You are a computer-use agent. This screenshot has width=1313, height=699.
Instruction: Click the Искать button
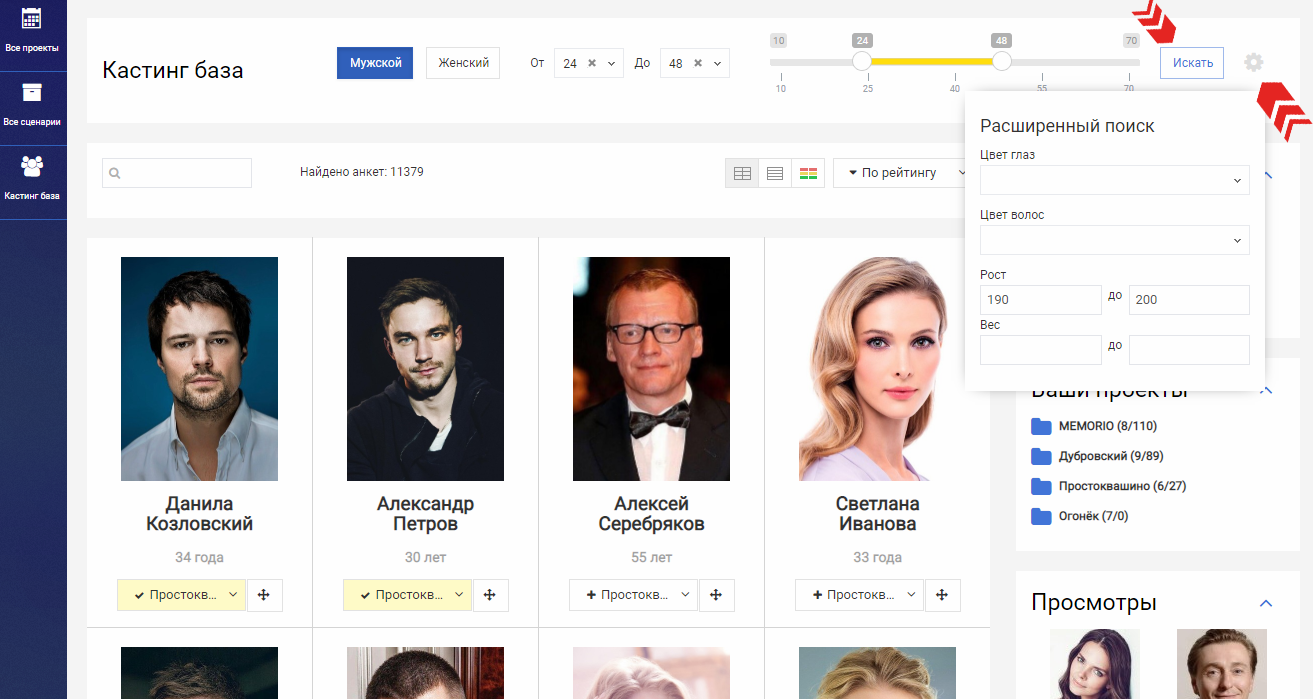(1192, 63)
